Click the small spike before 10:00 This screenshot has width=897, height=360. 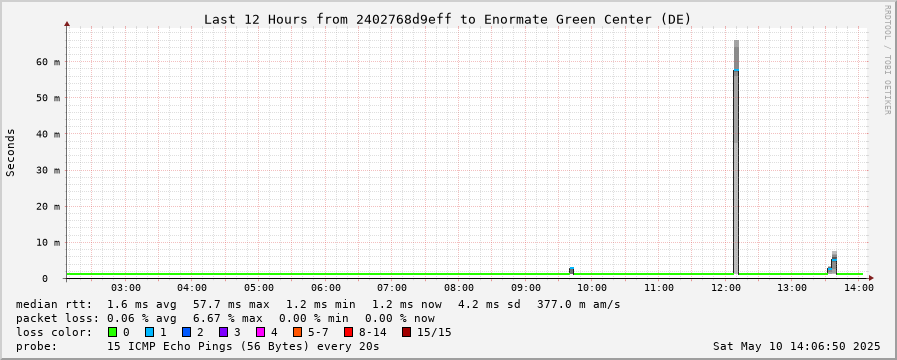571,271
